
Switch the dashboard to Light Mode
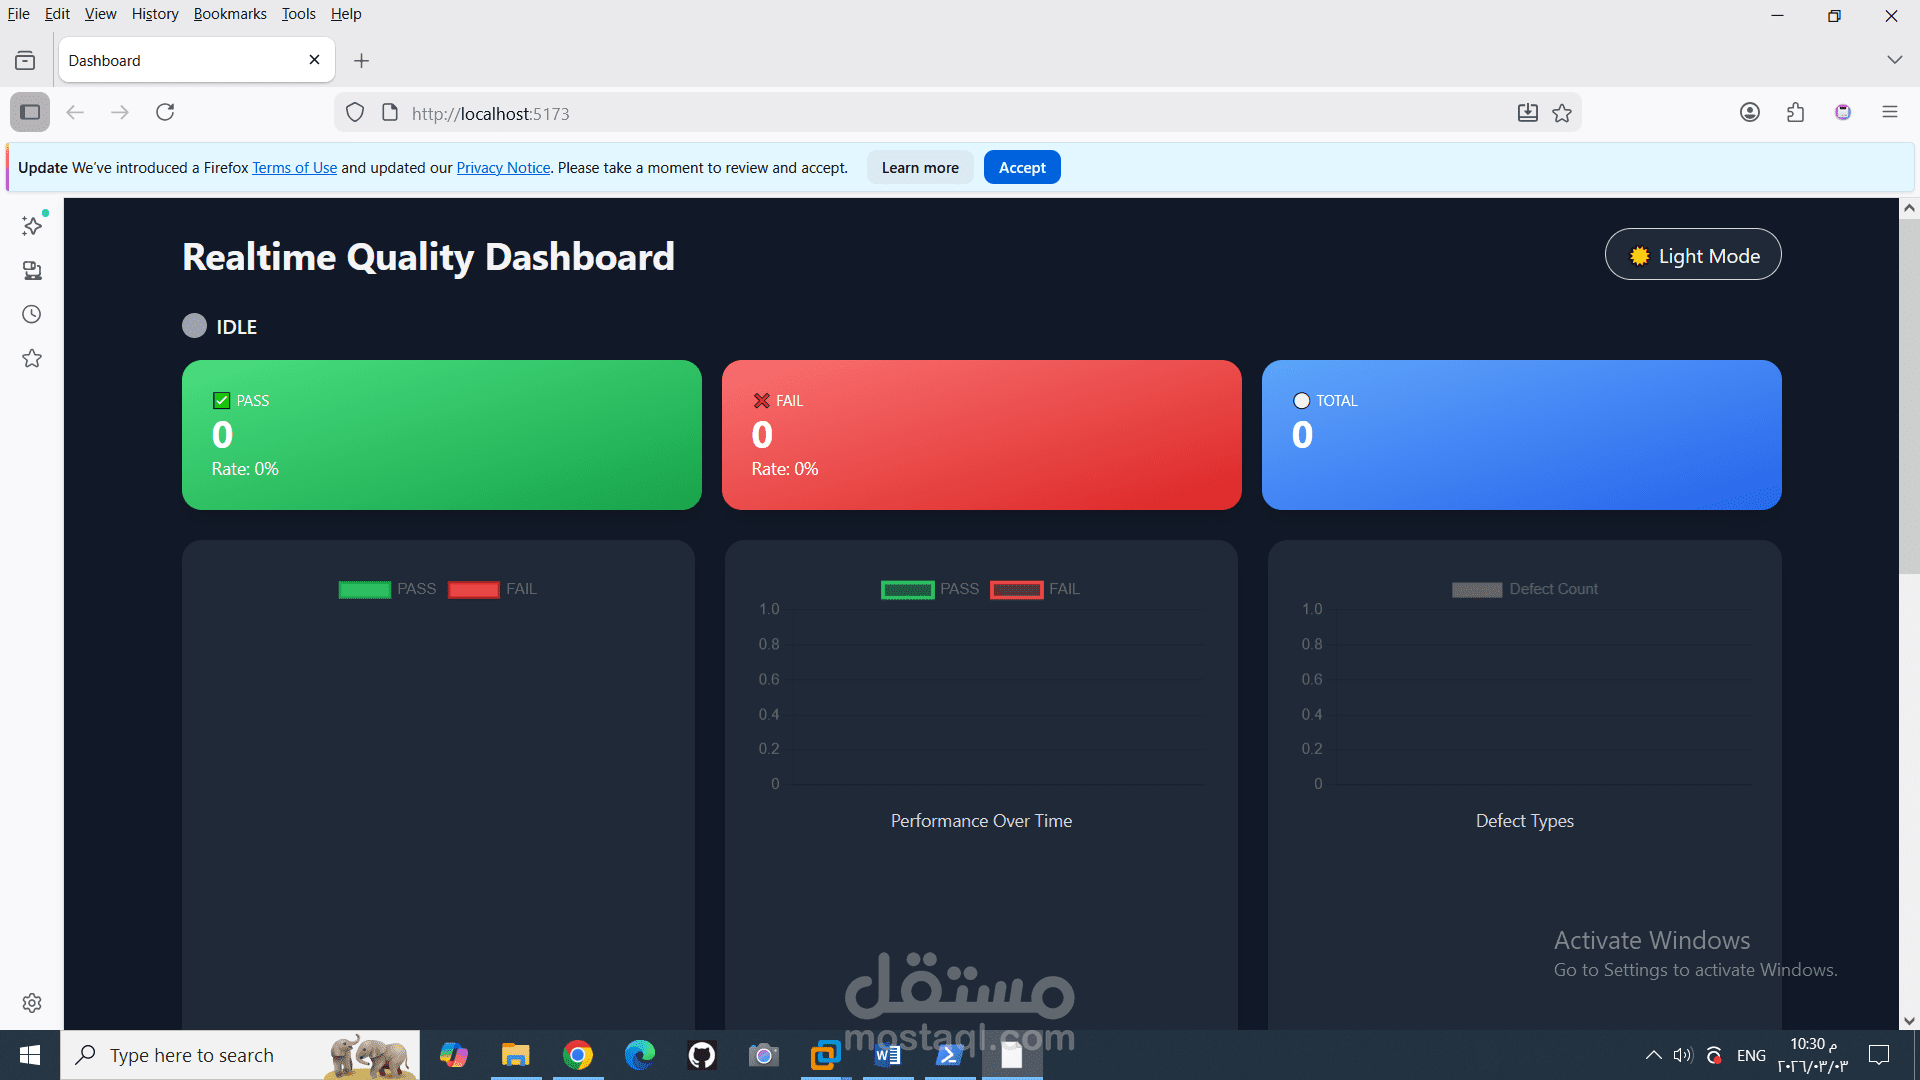tap(1692, 254)
